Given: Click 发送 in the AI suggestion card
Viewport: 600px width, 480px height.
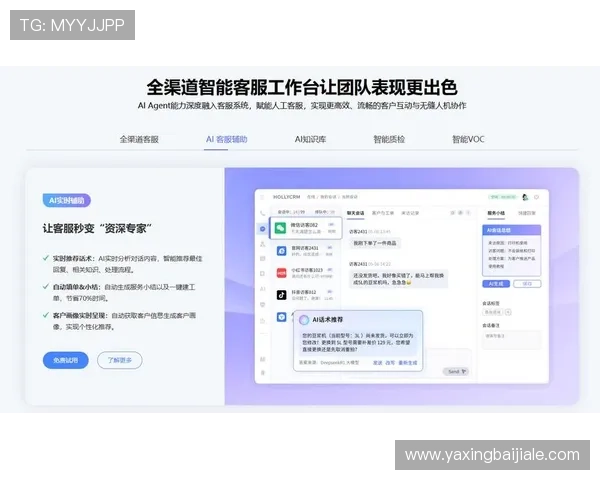Looking at the screenshot, I should (378, 362).
